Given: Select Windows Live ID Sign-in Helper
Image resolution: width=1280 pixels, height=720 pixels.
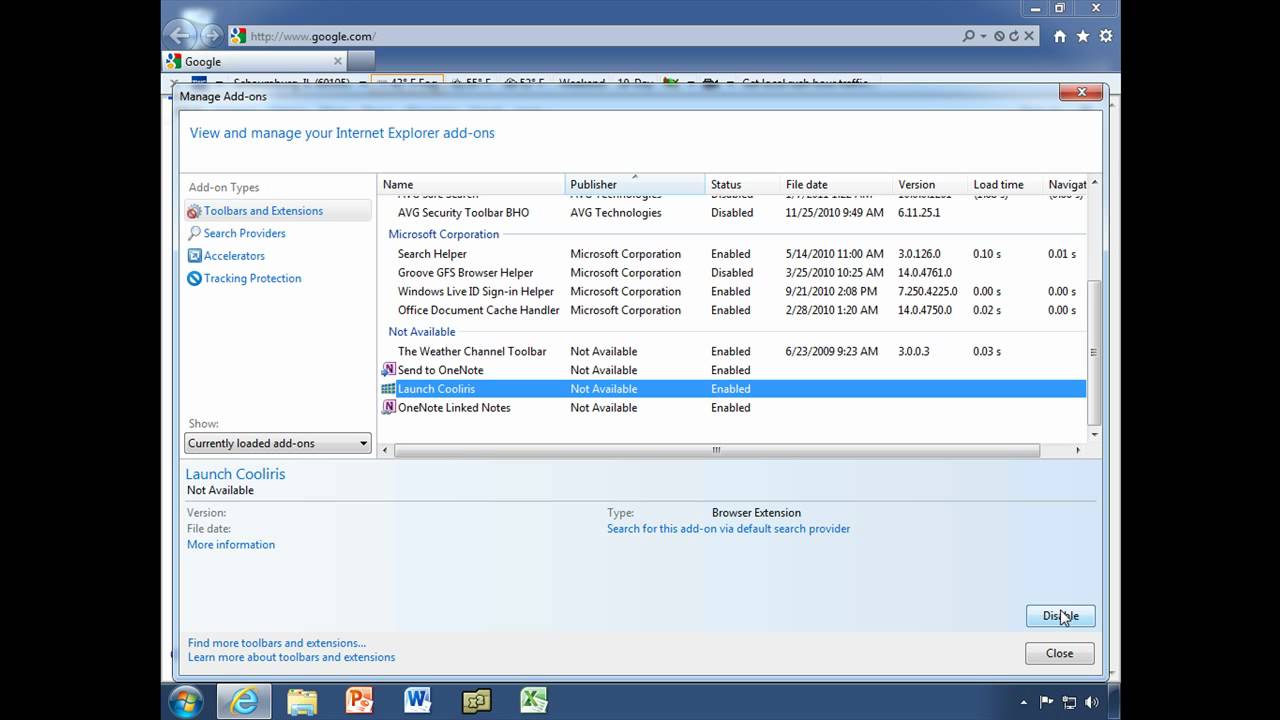Looking at the screenshot, I should [x=732, y=292].
